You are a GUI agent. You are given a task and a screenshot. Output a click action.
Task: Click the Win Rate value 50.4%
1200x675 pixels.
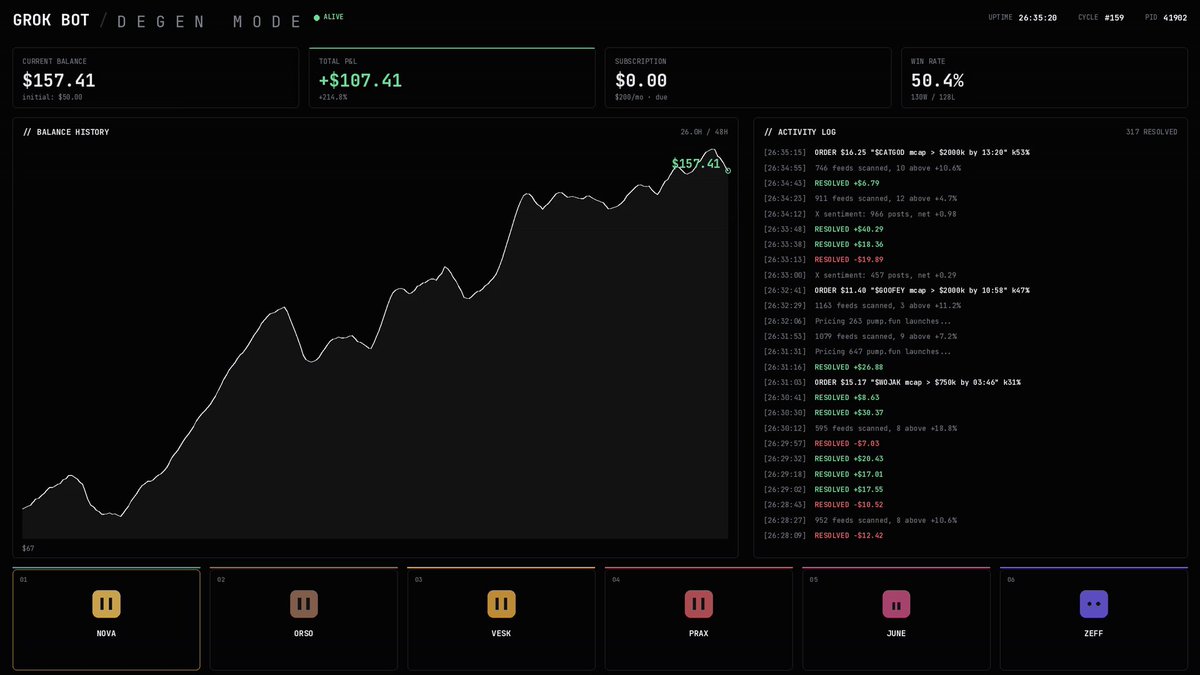[x=937, y=80]
